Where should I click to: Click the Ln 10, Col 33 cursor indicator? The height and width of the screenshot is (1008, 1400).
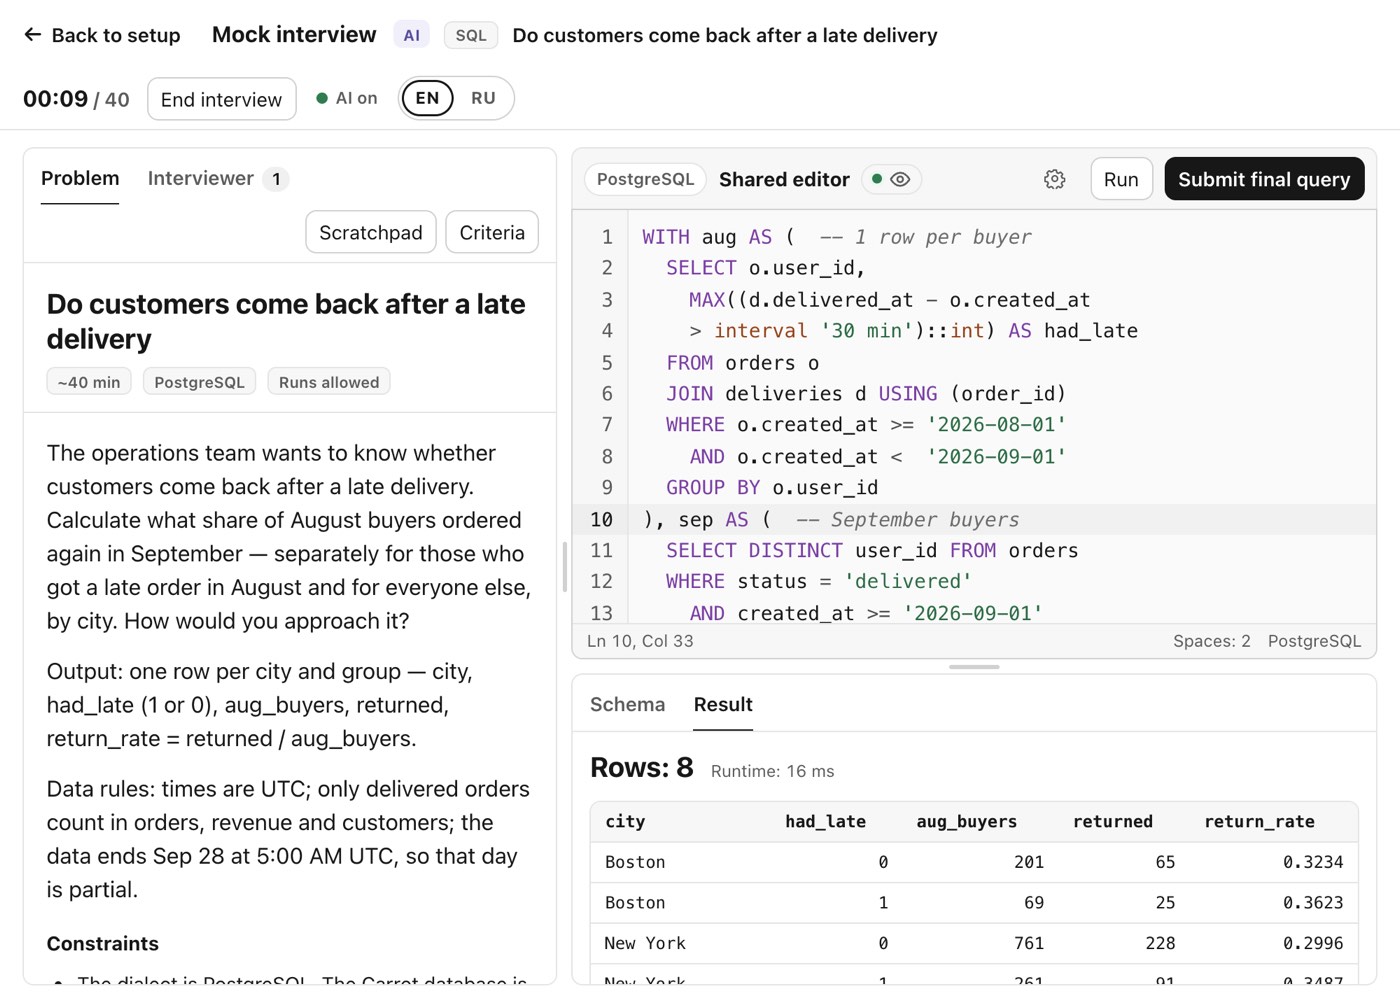[x=640, y=641]
